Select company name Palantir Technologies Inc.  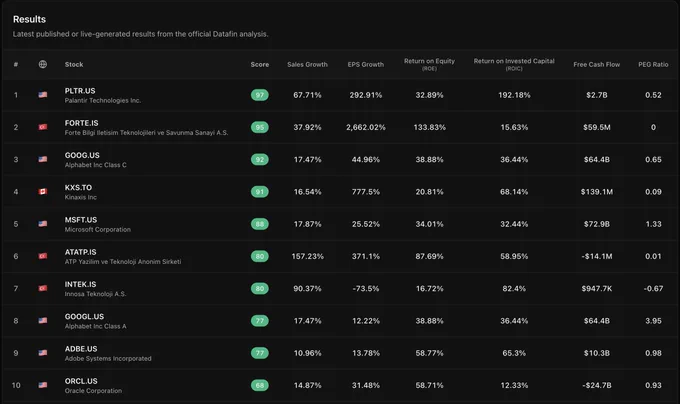coord(103,100)
